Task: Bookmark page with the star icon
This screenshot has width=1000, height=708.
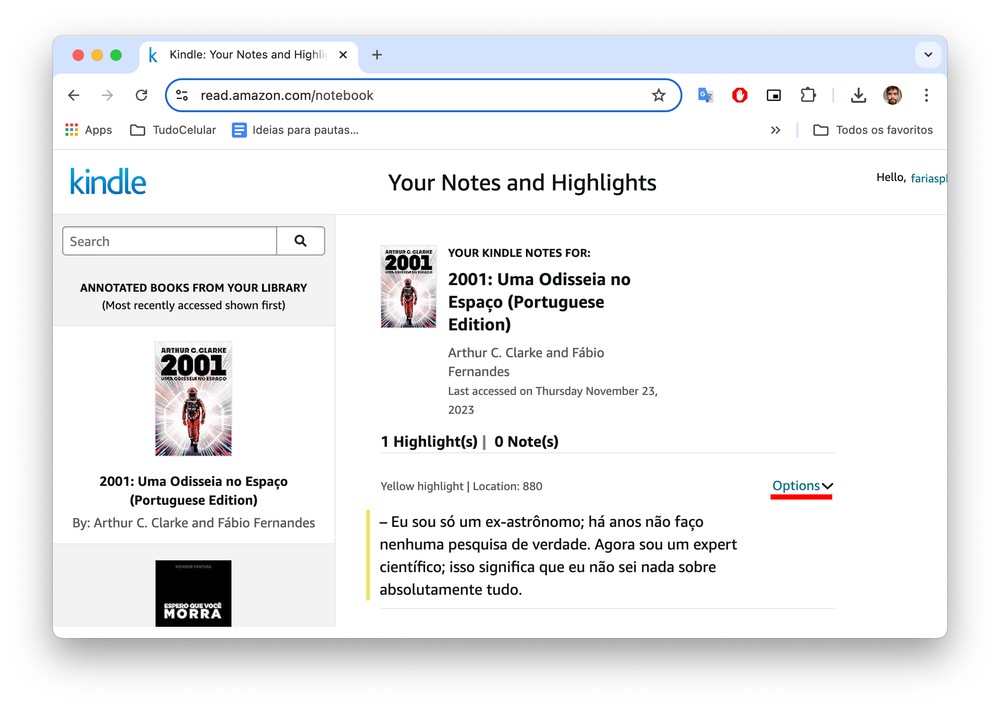Action: tap(658, 96)
